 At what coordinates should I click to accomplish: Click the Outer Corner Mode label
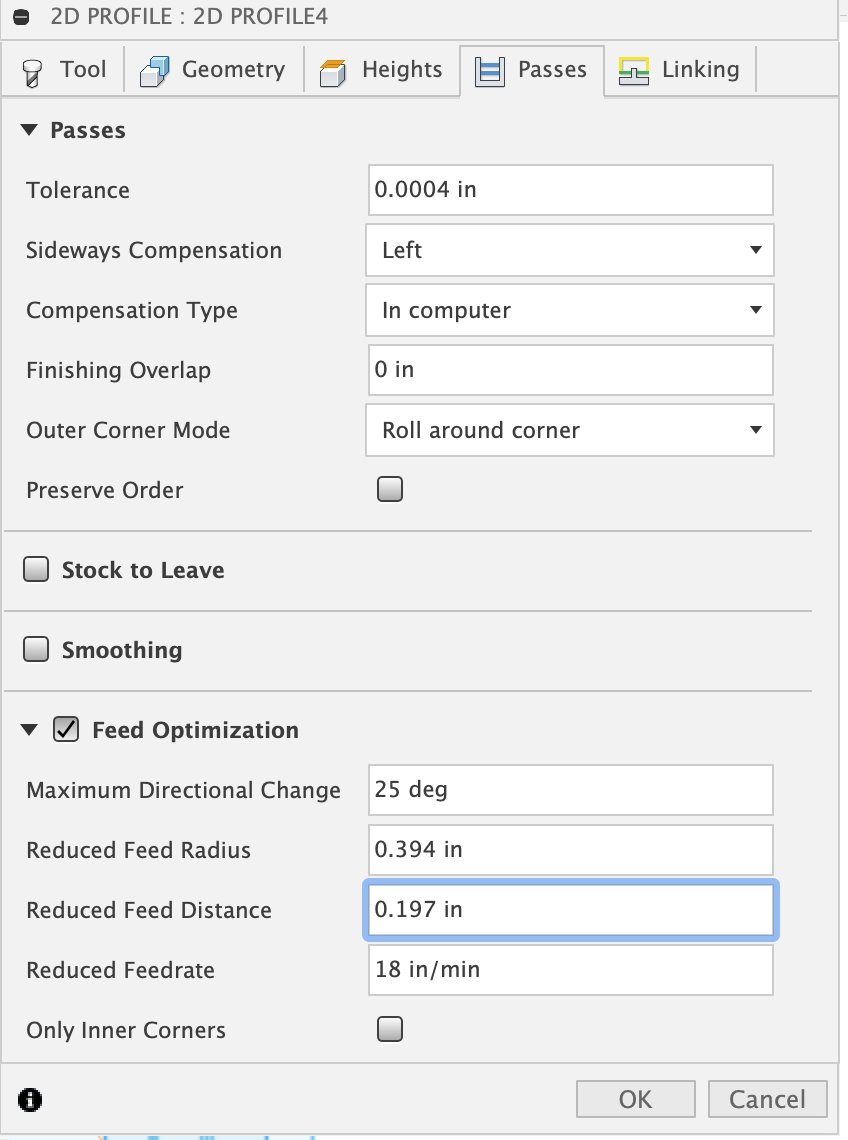click(x=128, y=430)
